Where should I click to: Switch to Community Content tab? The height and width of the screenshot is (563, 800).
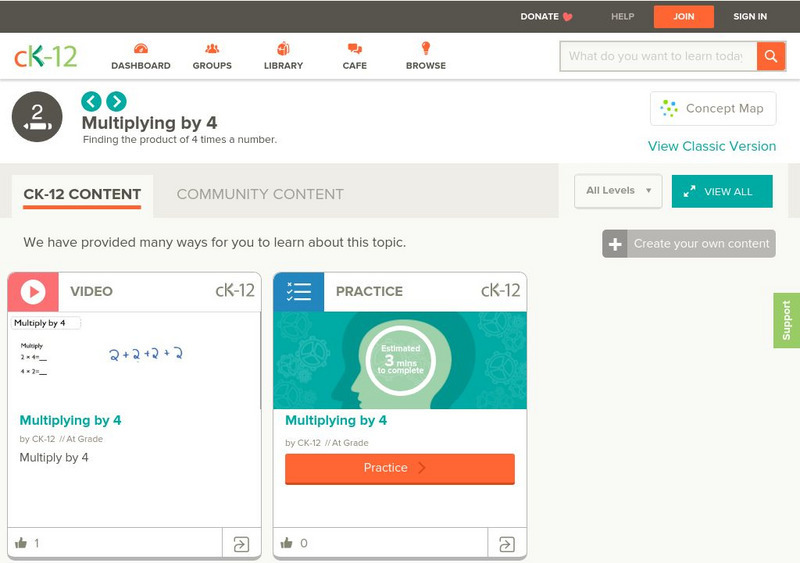(260, 194)
